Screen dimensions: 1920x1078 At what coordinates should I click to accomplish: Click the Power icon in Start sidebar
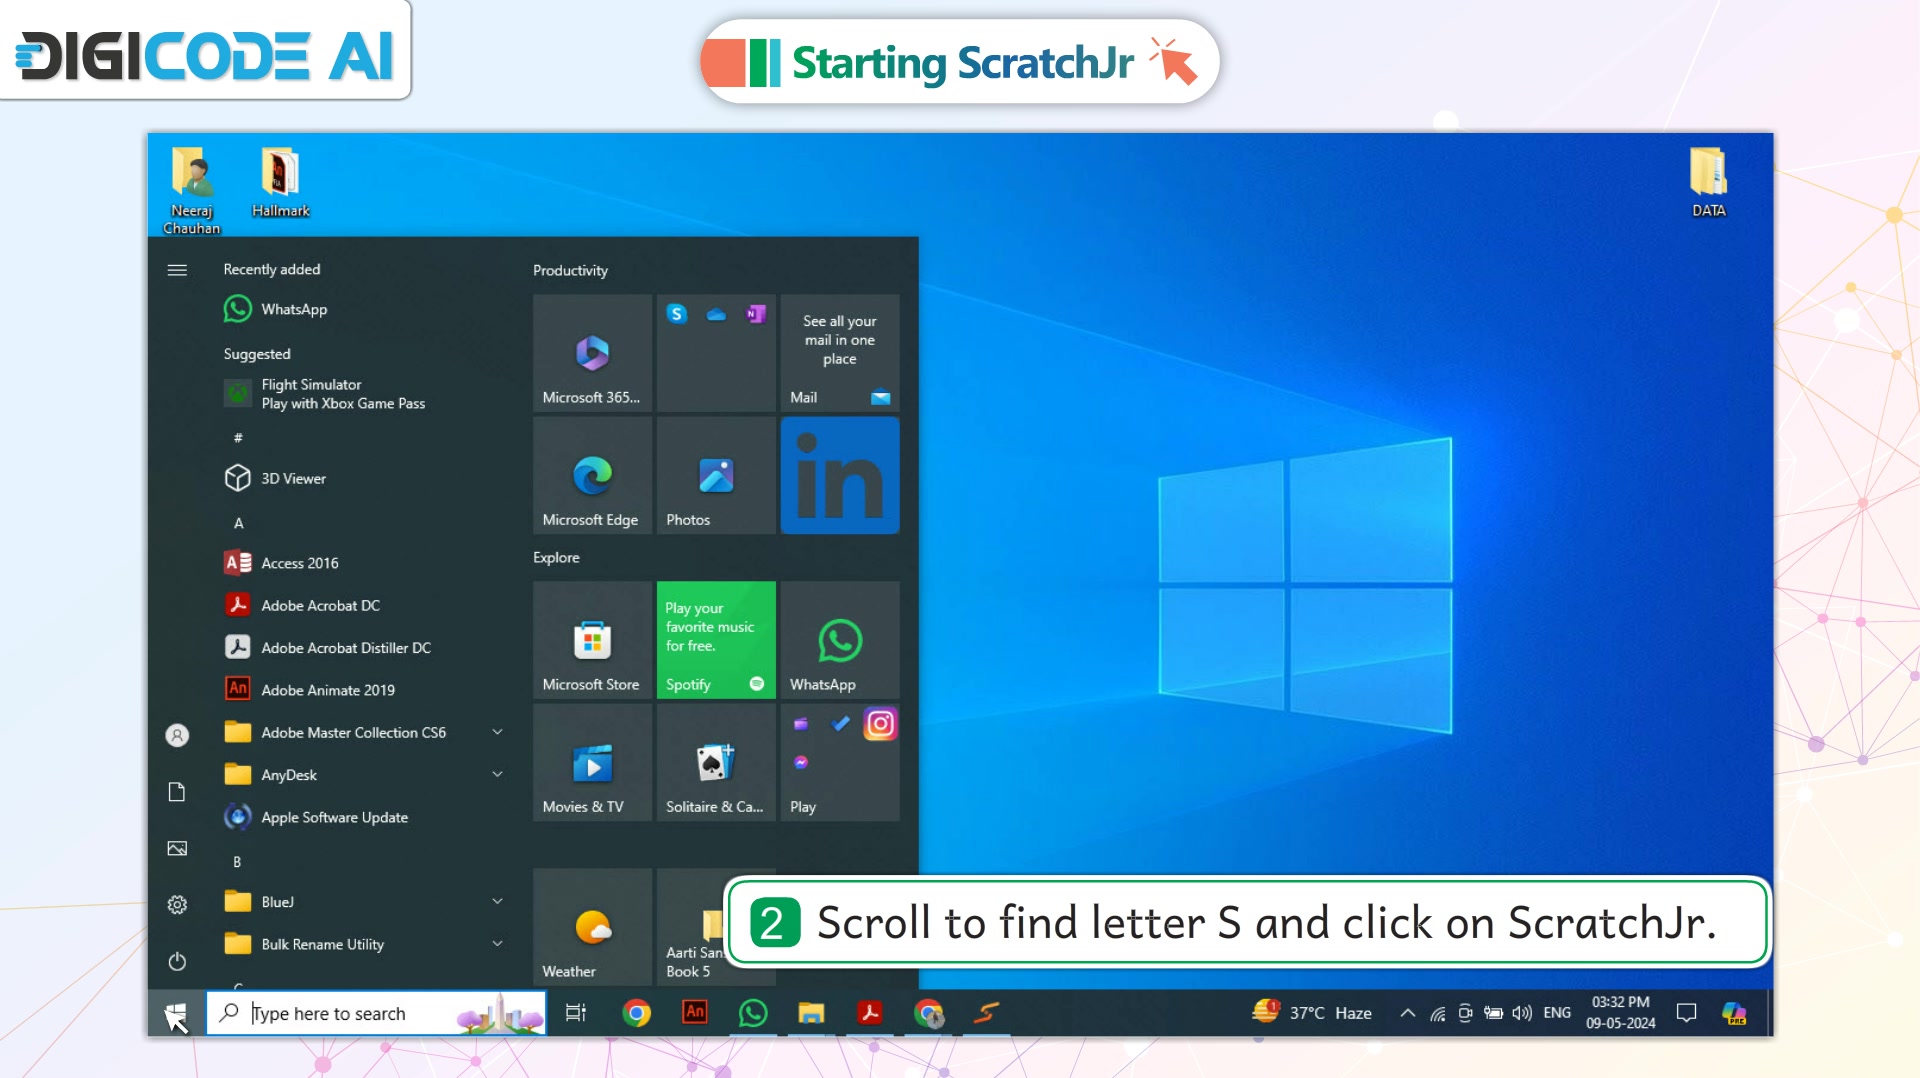[177, 961]
